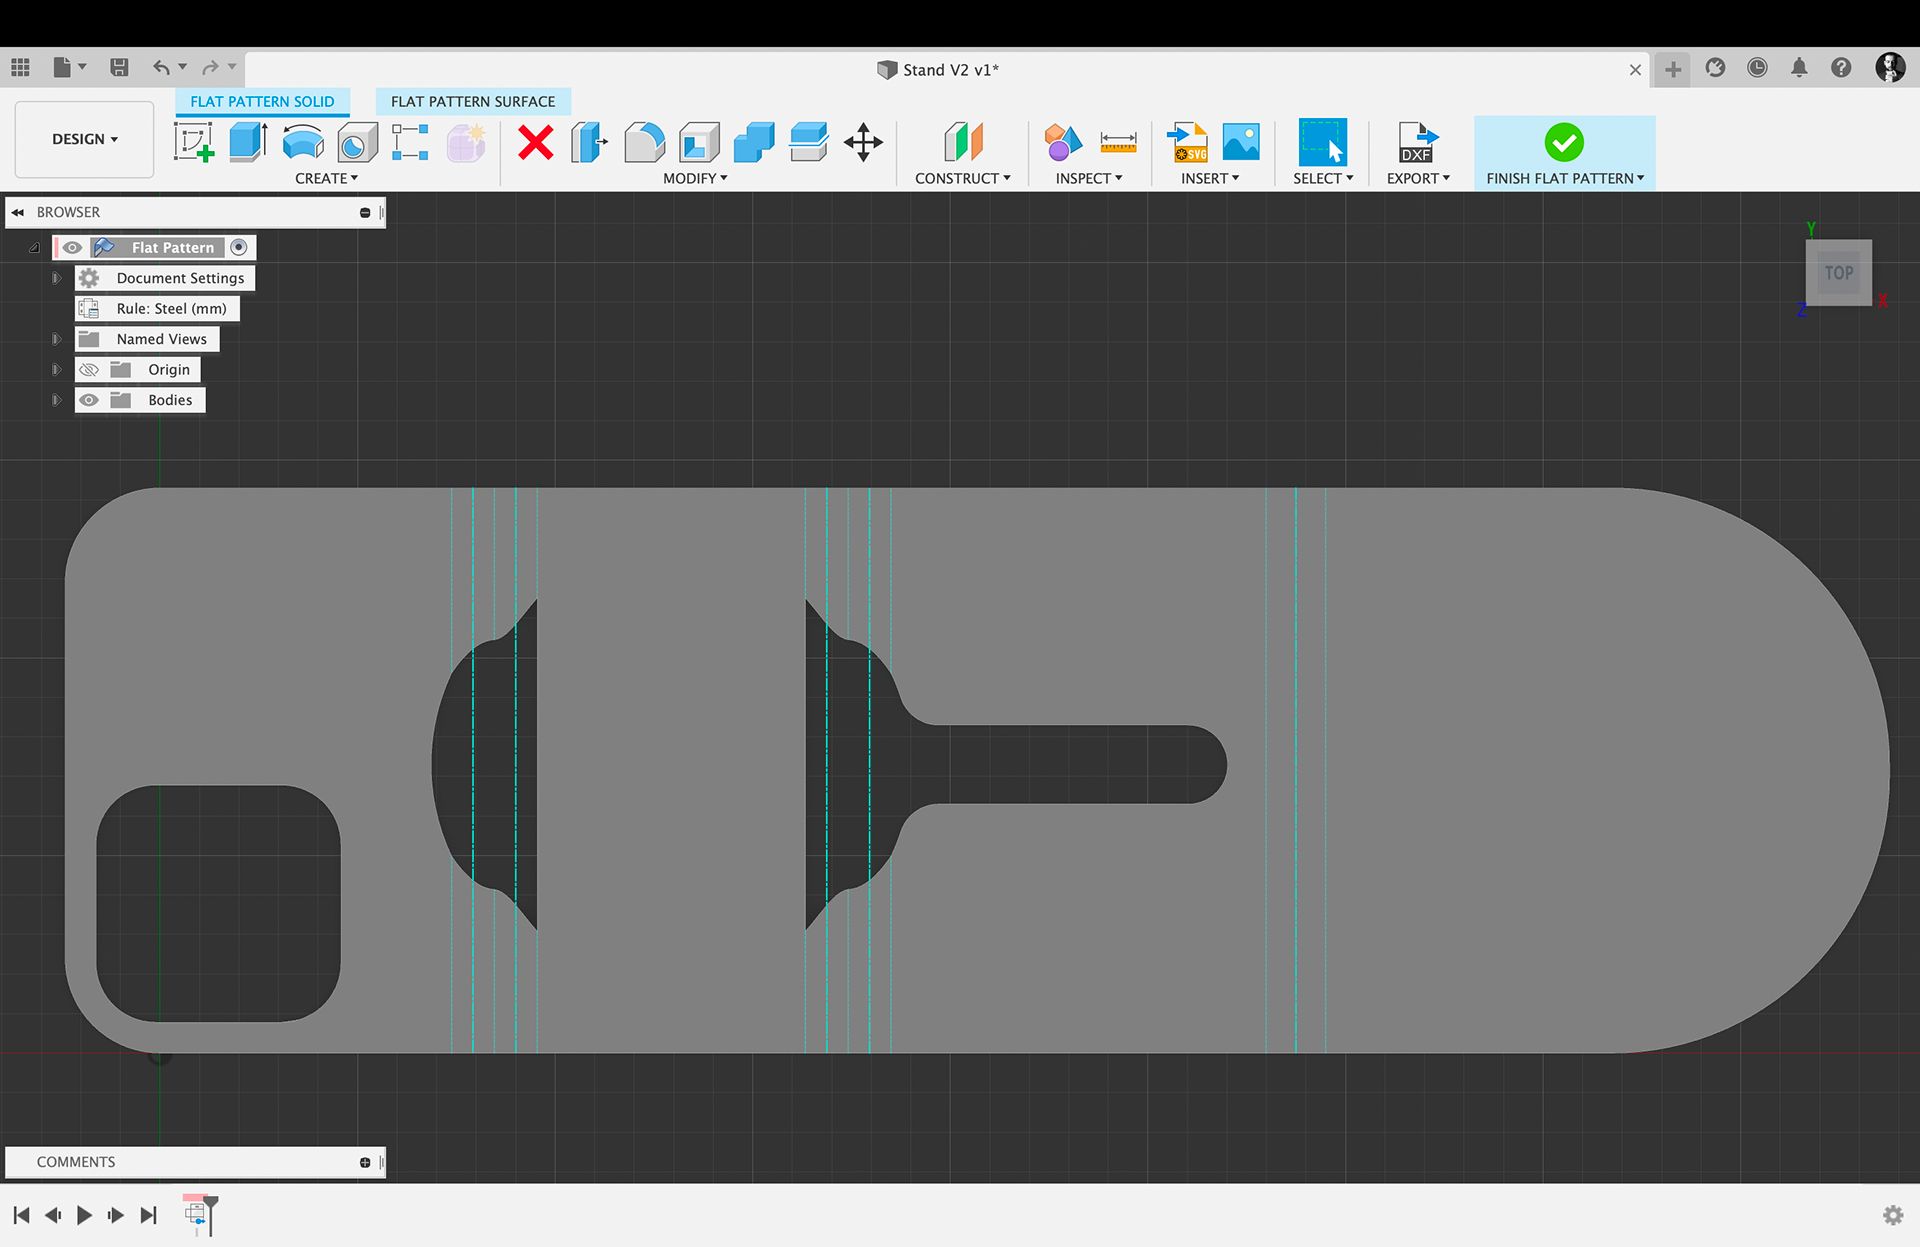Open the SELECT dropdown menu
The height and width of the screenshot is (1247, 1920).
[1323, 178]
